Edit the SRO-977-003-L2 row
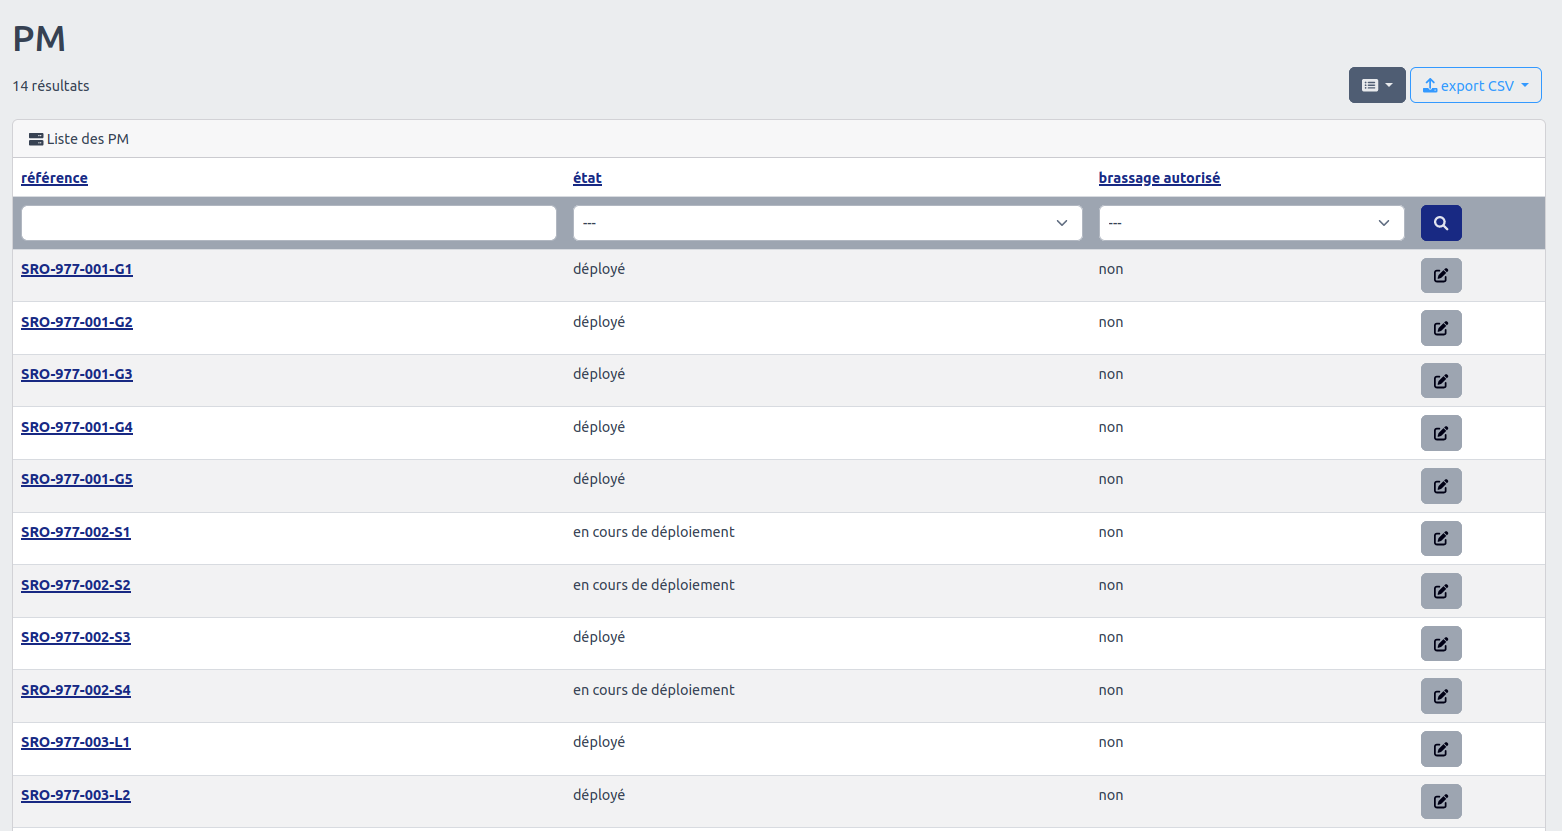Screen dimensions: 1562x831 1440,801
